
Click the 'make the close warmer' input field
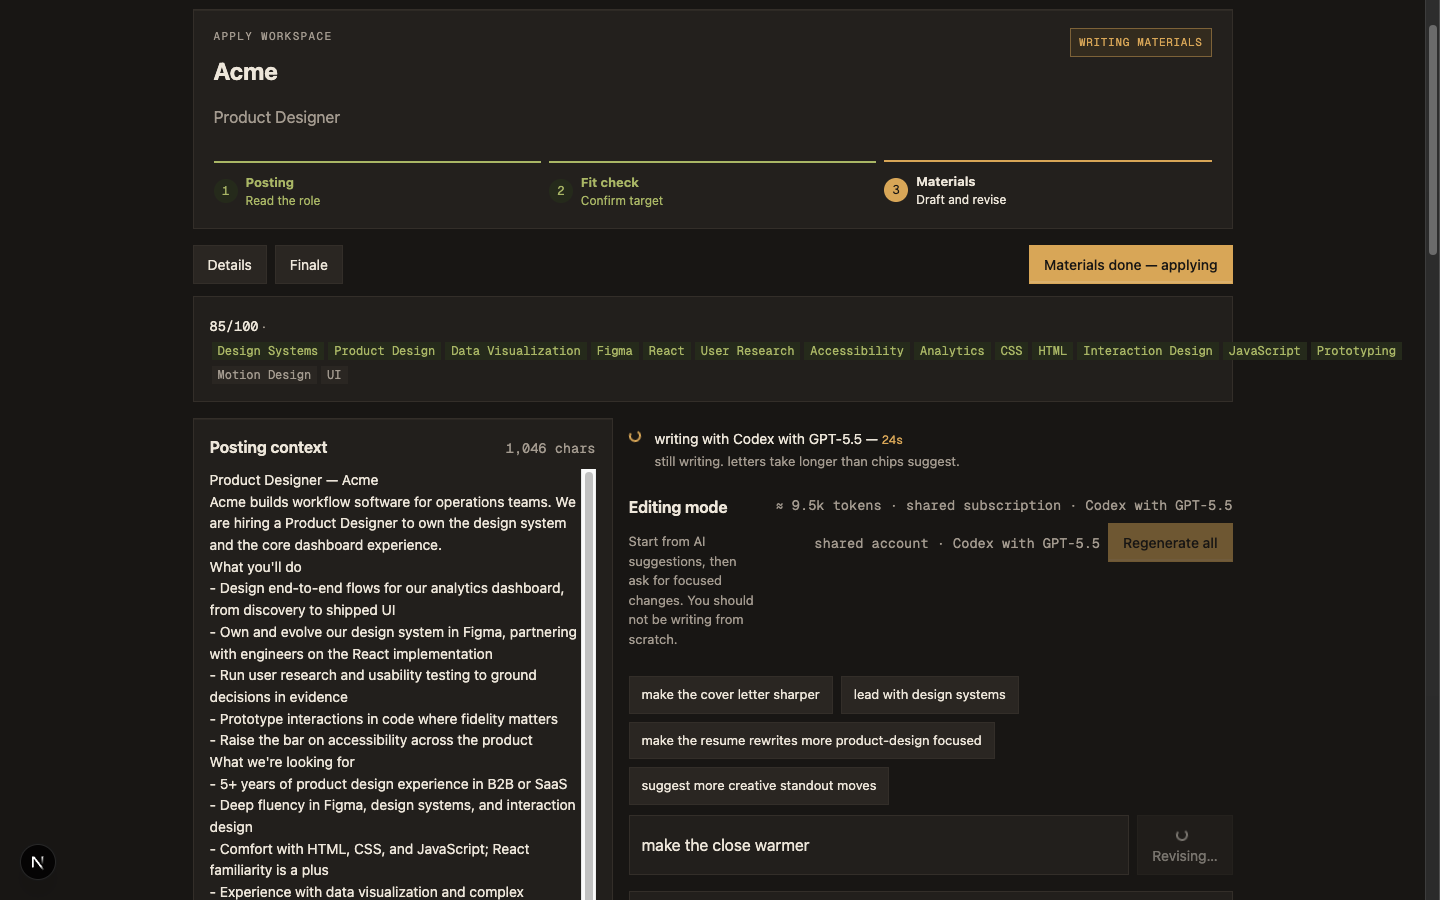coord(879,845)
